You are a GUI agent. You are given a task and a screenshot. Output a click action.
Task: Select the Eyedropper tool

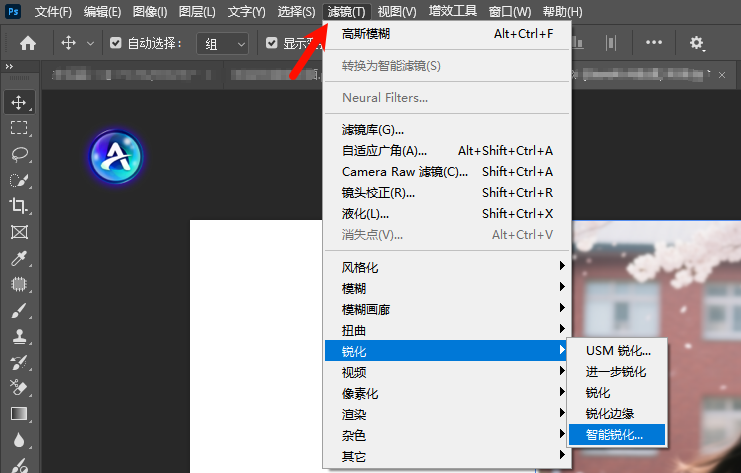(x=19, y=258)
